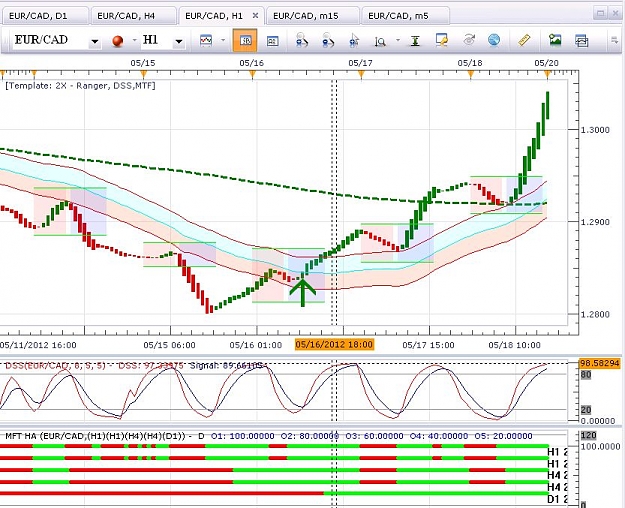This screenshot has width=625, height=508.
Task: Click the green picture snapshot icon
Action: (x=555, y=40)
